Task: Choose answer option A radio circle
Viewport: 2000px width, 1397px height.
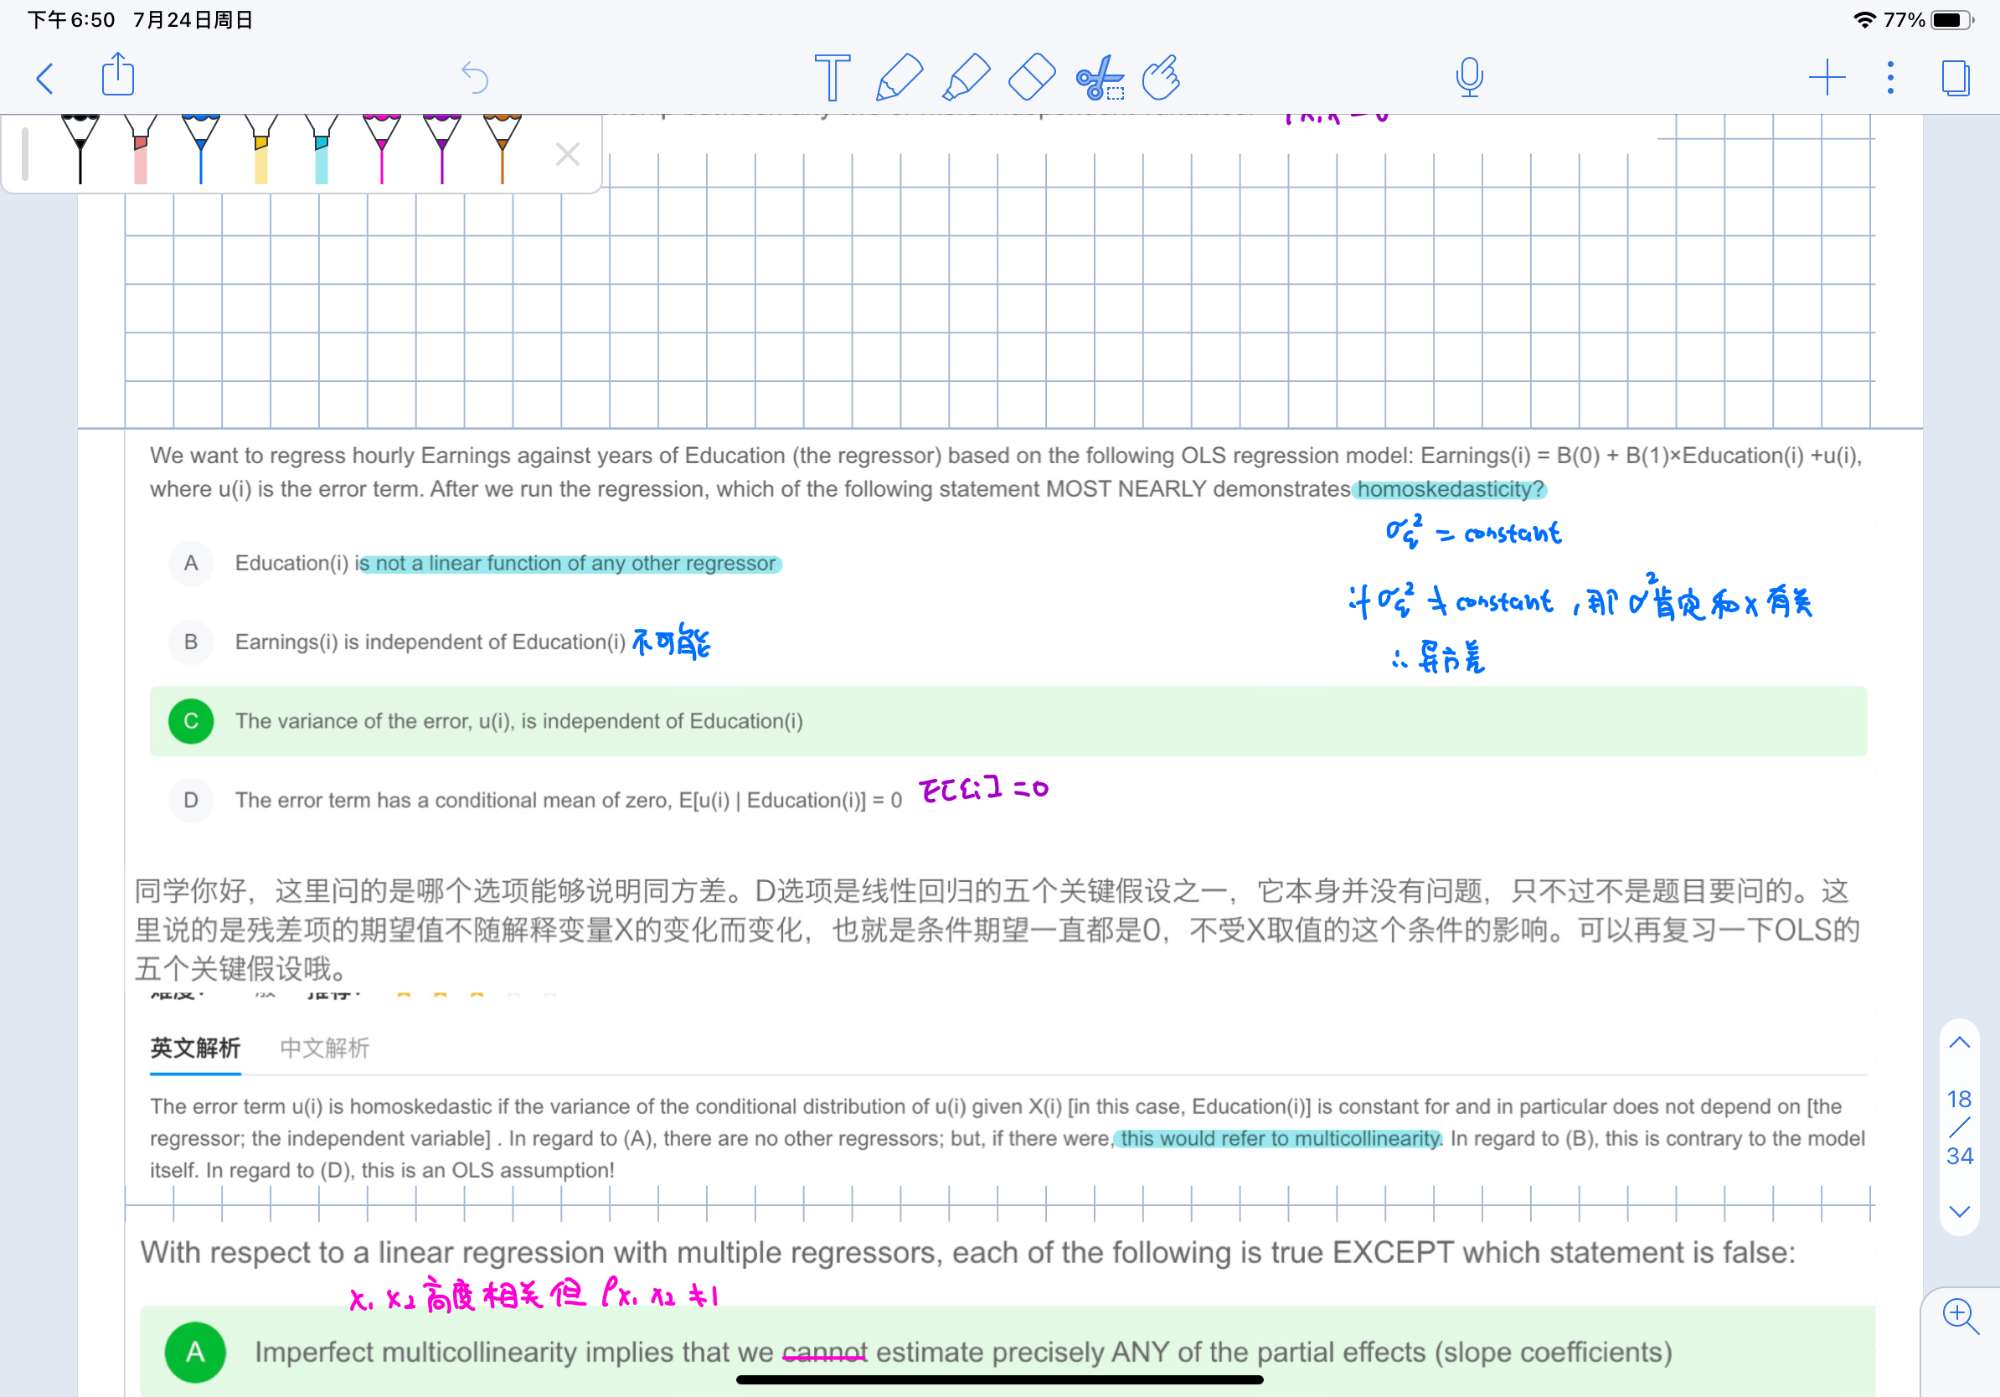Action: tap(191, 563)
